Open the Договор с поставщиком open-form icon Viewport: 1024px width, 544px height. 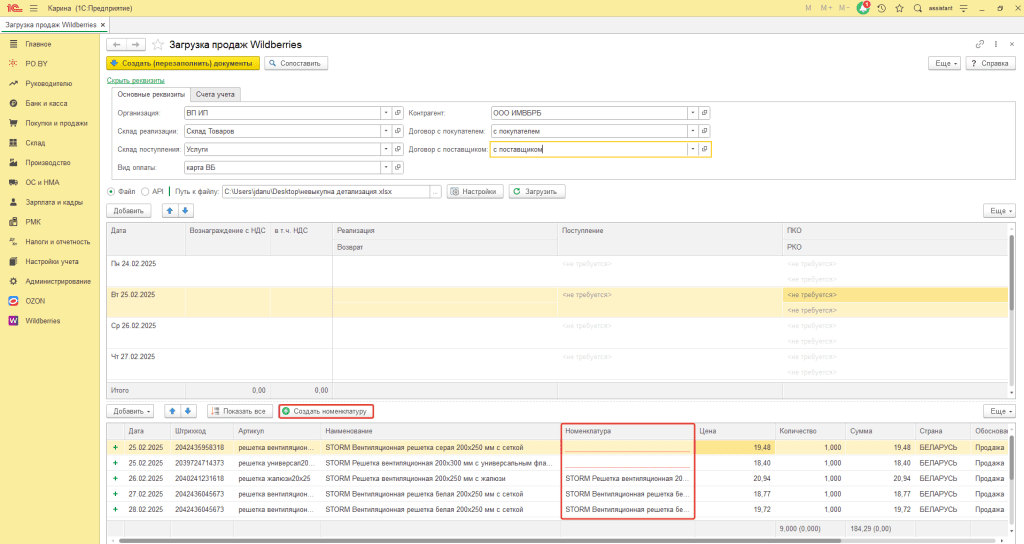[x=704, y=150]
